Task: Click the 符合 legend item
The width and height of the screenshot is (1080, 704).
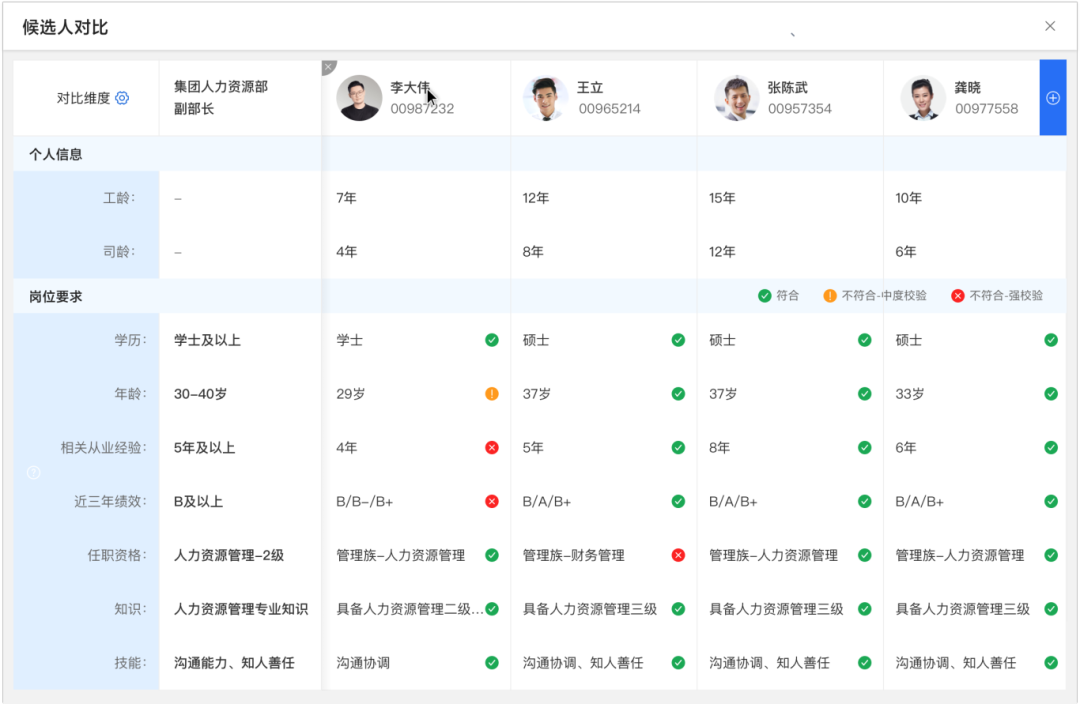Action: pyautogui.click(x=778, y=296)
